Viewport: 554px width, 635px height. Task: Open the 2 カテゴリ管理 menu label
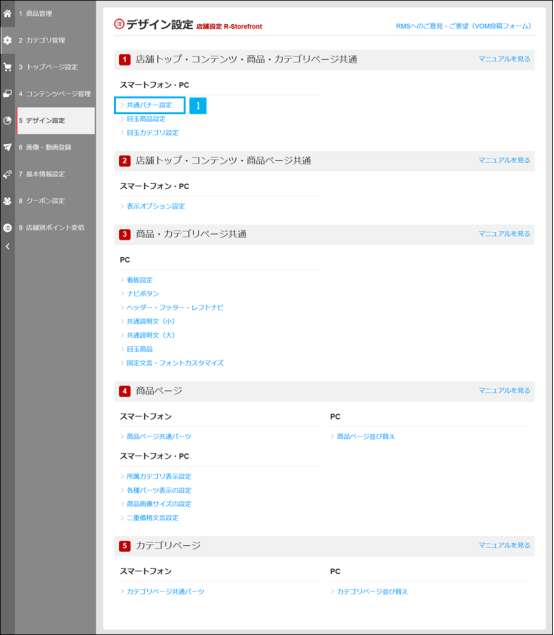click(x=42, y=40)
